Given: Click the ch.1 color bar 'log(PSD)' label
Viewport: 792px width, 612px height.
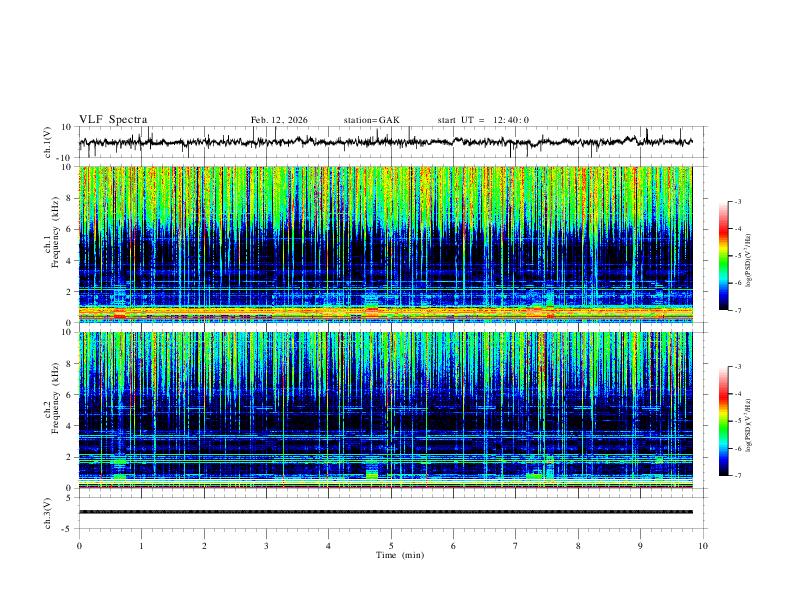Looking at the screenshot, I should (x=748, y=260).
